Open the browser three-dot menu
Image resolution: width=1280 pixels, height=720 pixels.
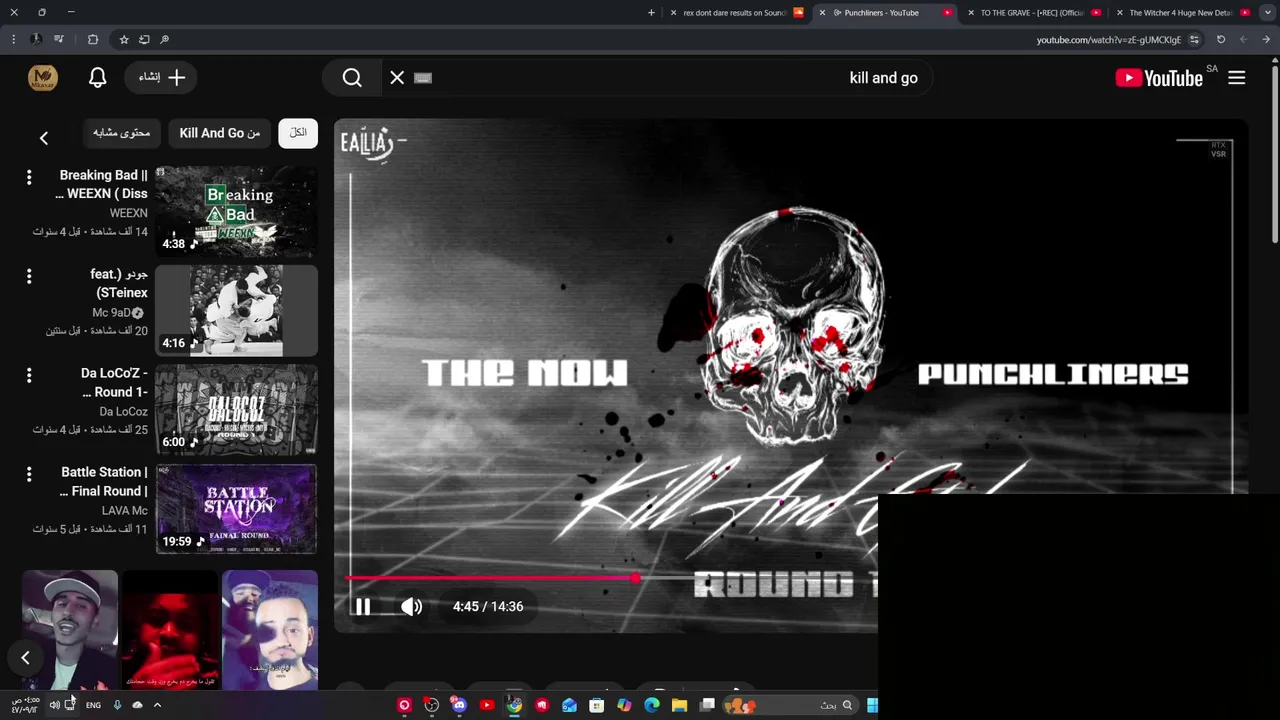pos(13,40)
